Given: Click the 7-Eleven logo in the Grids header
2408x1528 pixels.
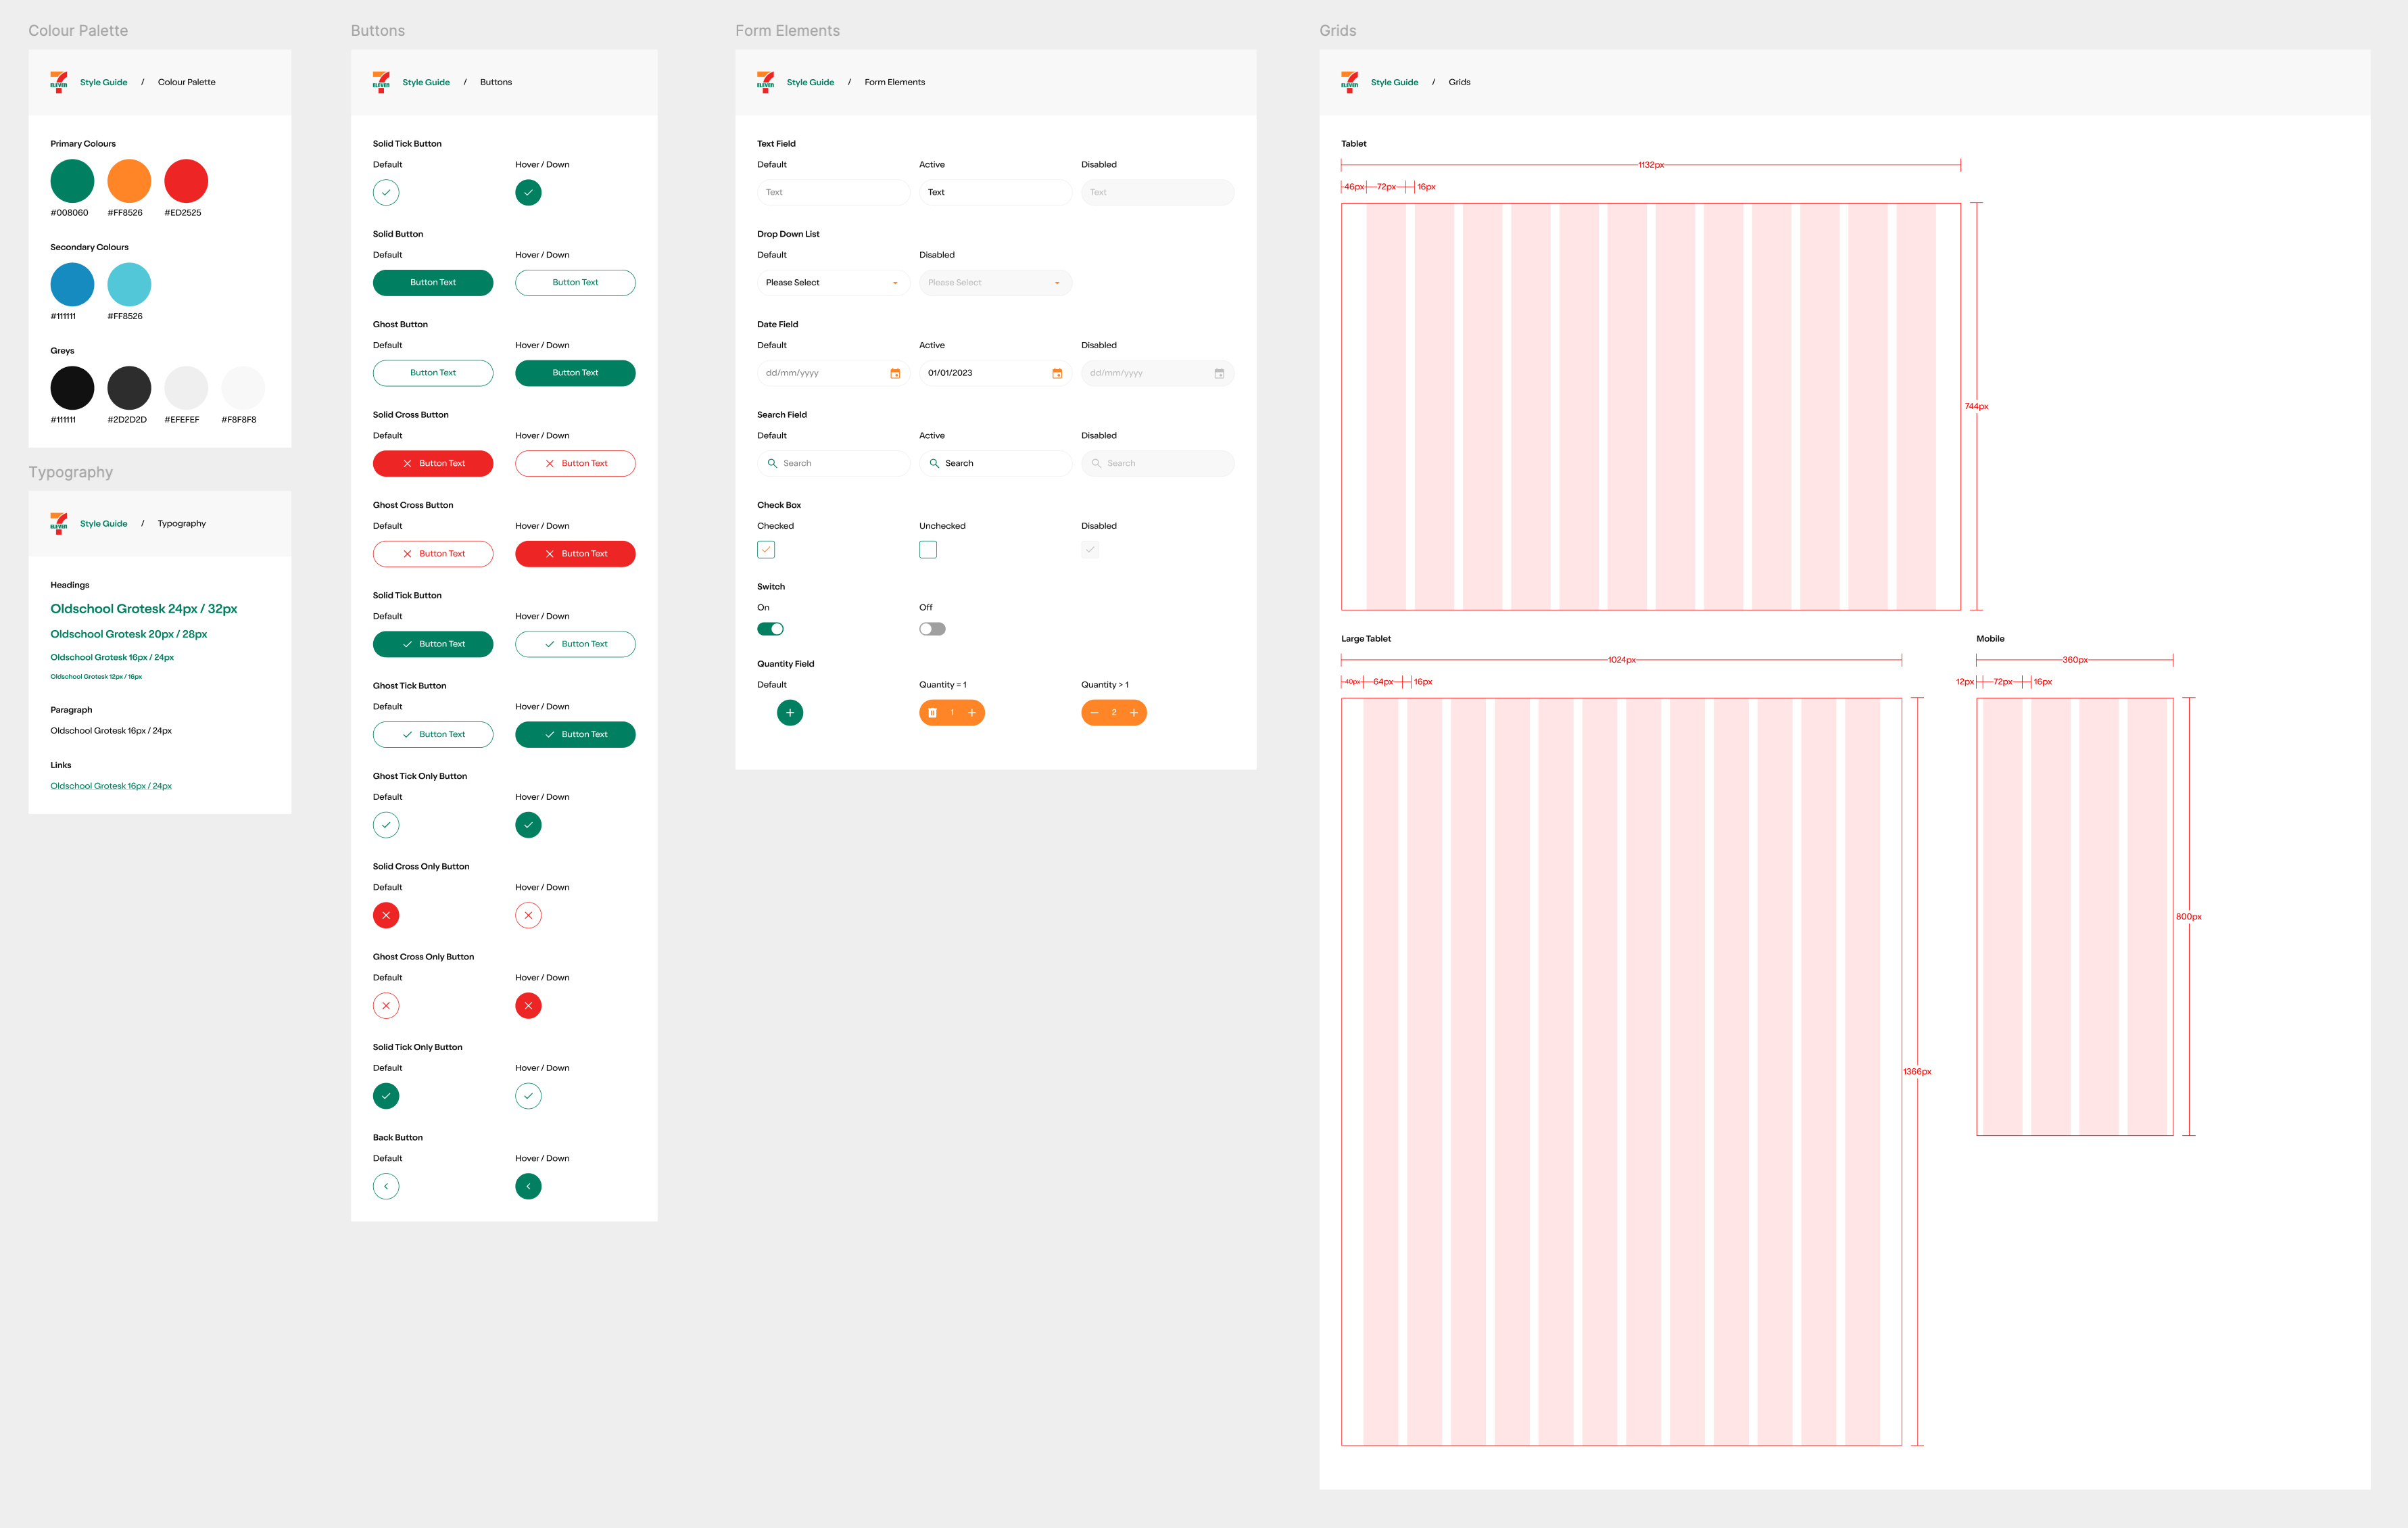Looking at the screenshot, I should tap(1350, 82).
